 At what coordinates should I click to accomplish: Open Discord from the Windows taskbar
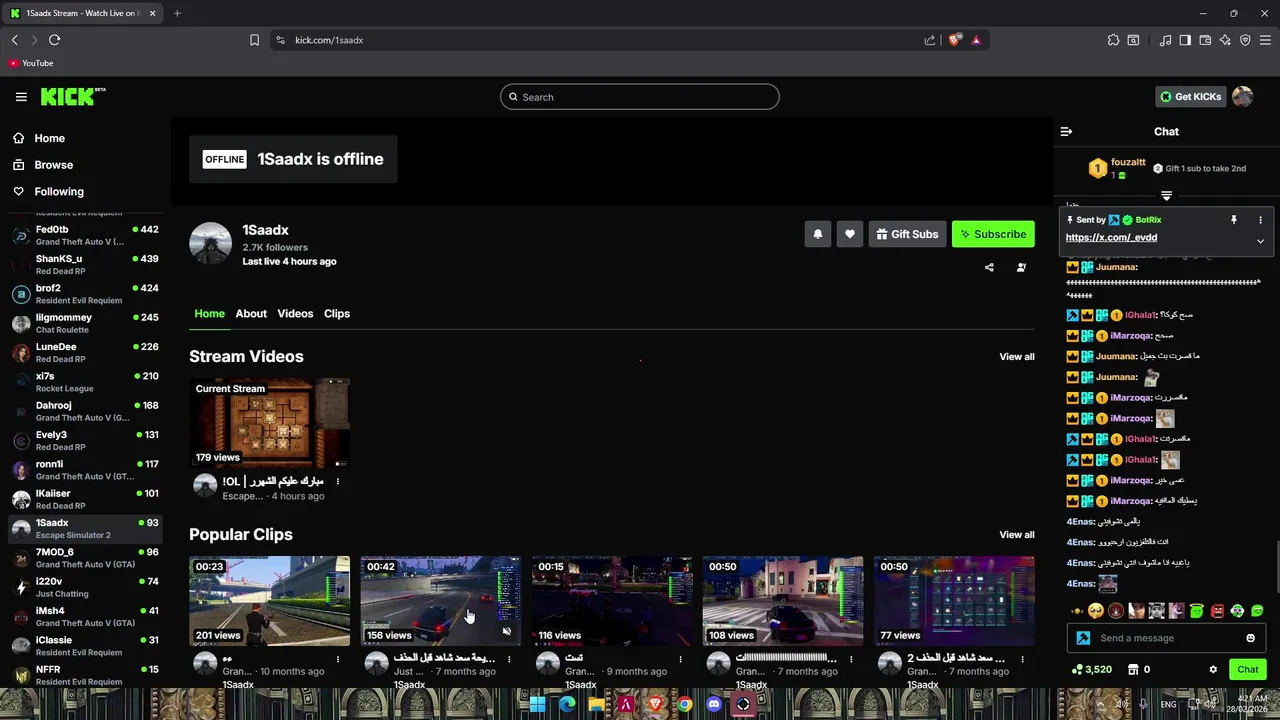[x=713, y=704]
